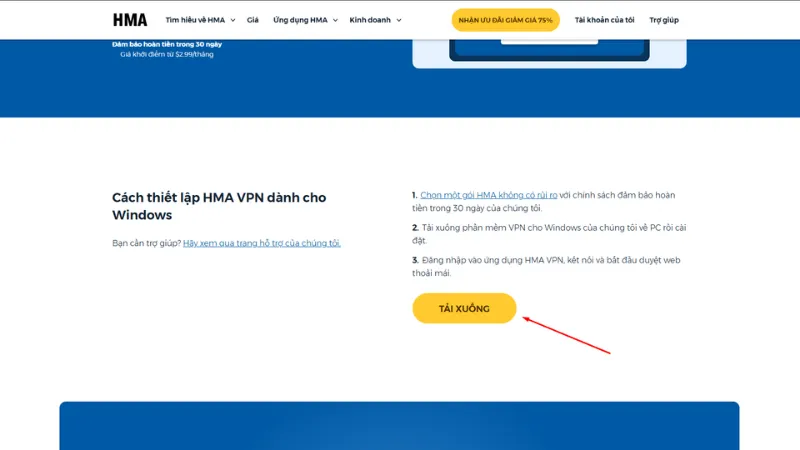Screen dimensions: 800x450
Task: Click NHẬN ƯU ĐÃI GIẢM GIÁ 75% button
Action: click(506, 20)
